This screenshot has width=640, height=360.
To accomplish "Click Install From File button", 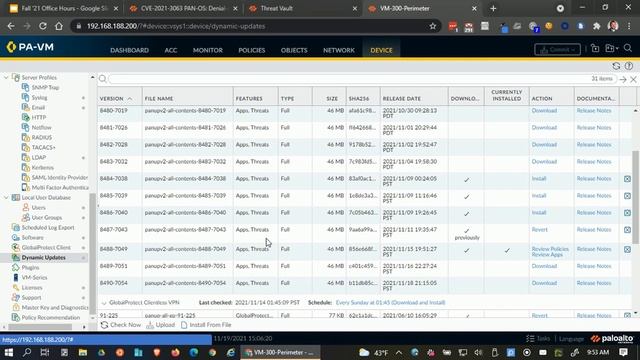I will (206, 325).
